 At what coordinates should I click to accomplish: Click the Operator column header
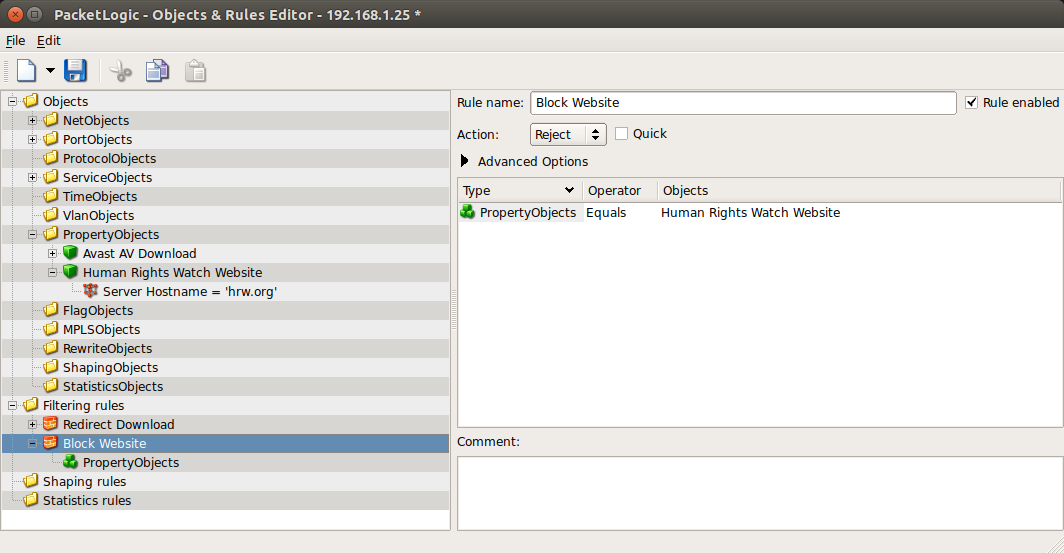click(619, 191)
